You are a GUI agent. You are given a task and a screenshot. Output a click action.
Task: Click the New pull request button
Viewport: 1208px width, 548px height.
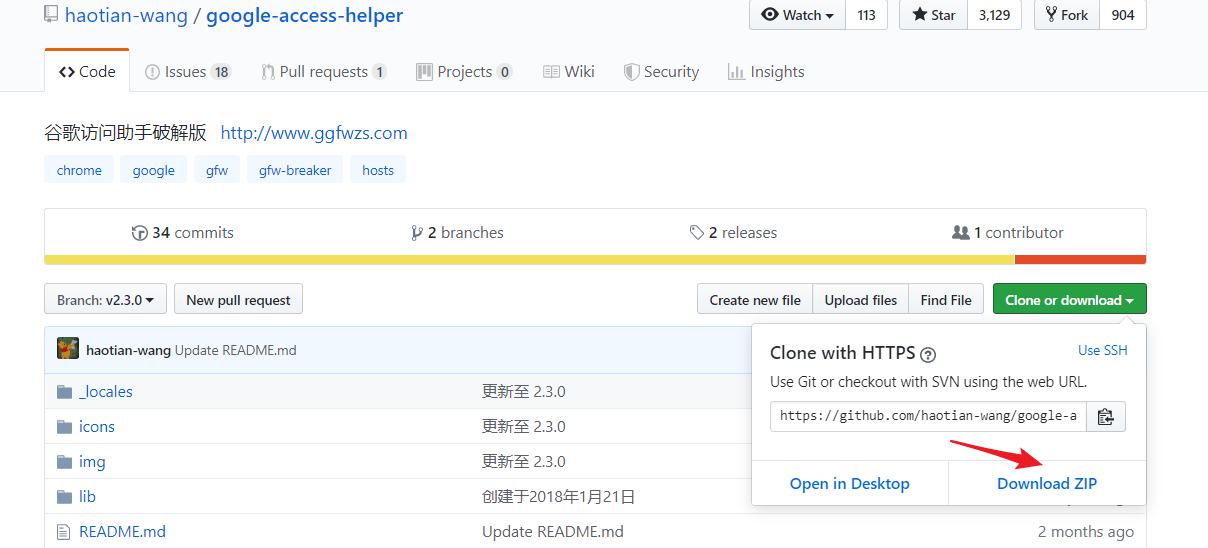pyautogui.click(x=238, y=299)
